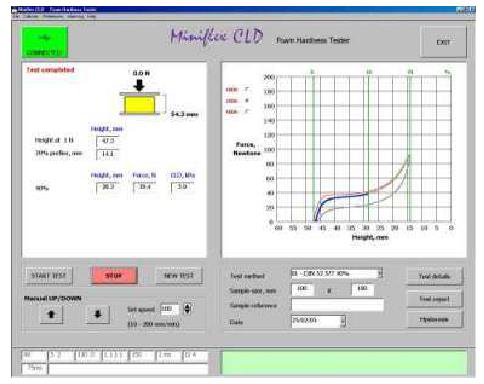Click the black downward force arrow icon
Screen dimensions: 484x384
point(139,85)
